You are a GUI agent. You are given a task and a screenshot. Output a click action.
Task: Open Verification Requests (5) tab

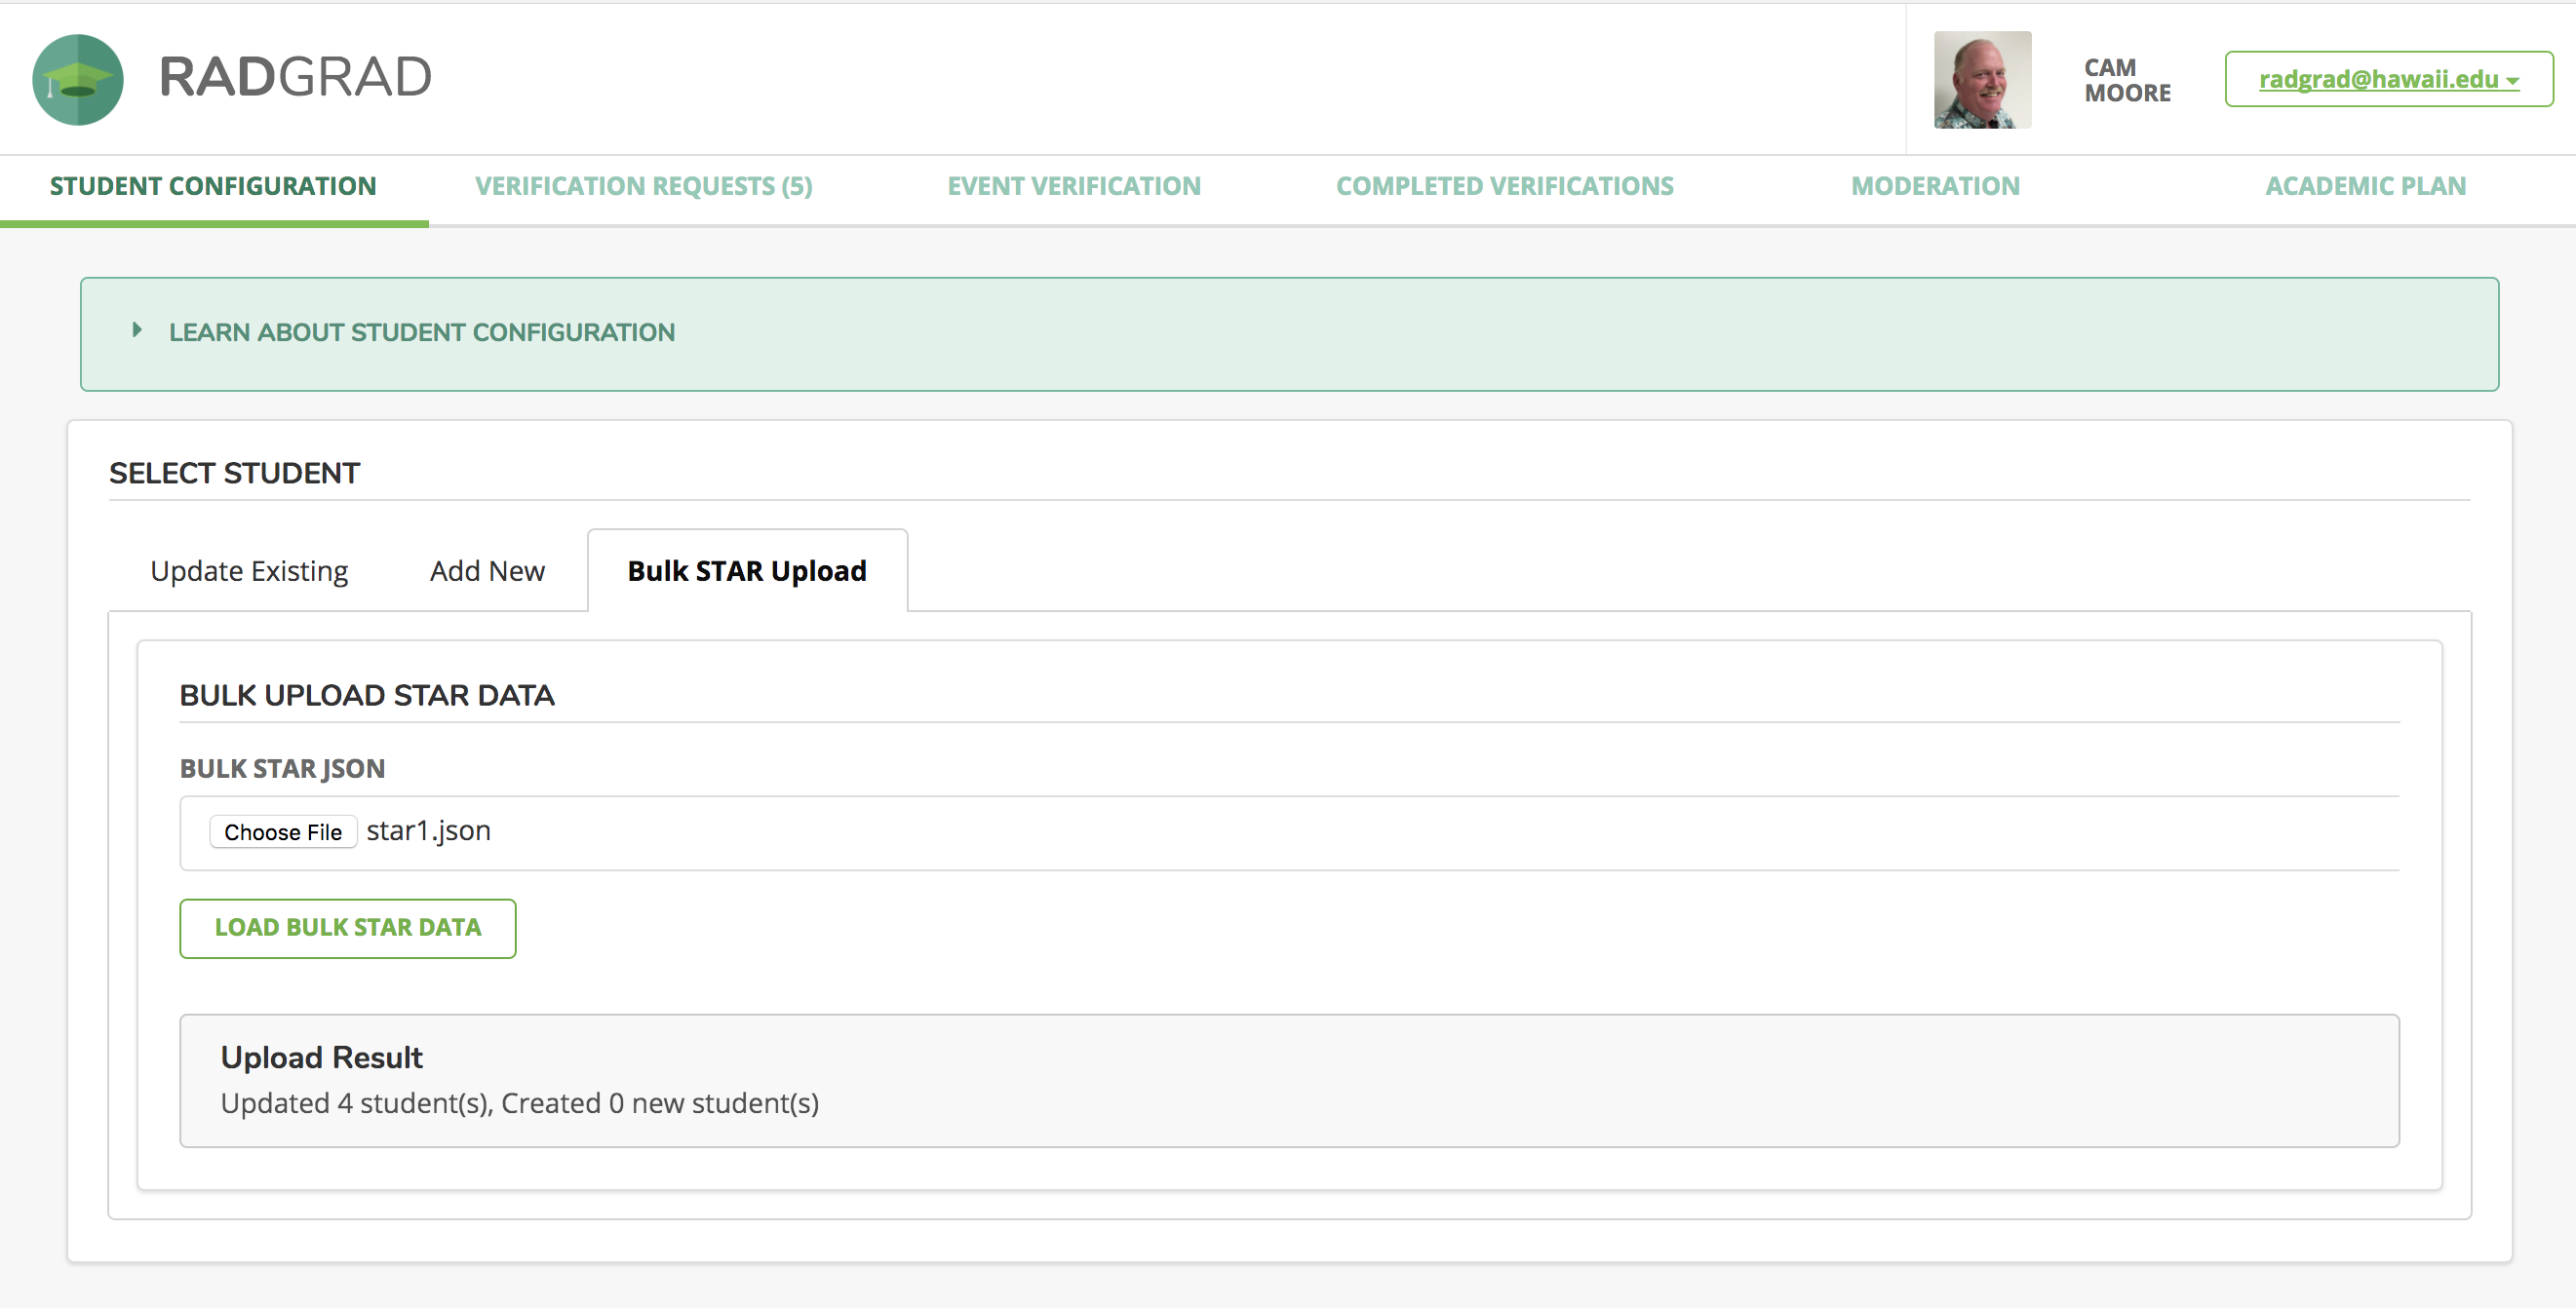coord(644,186)
